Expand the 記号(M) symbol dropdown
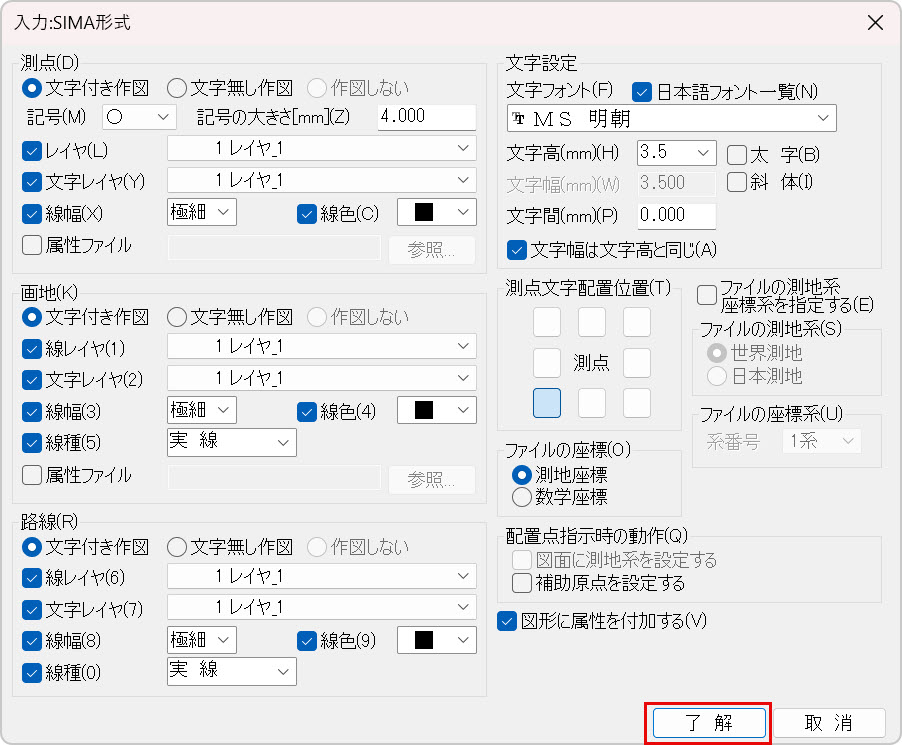The image size is (902, 745). pos(138,117)
